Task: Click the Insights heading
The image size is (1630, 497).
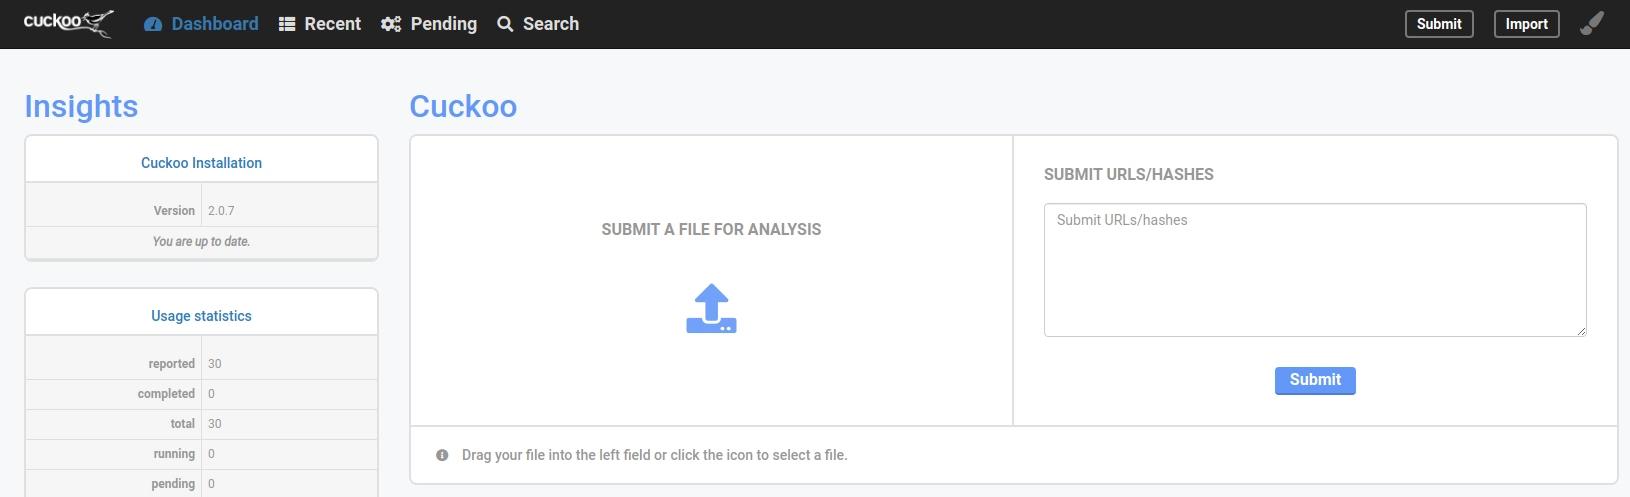Action: [x=81, y=106]
